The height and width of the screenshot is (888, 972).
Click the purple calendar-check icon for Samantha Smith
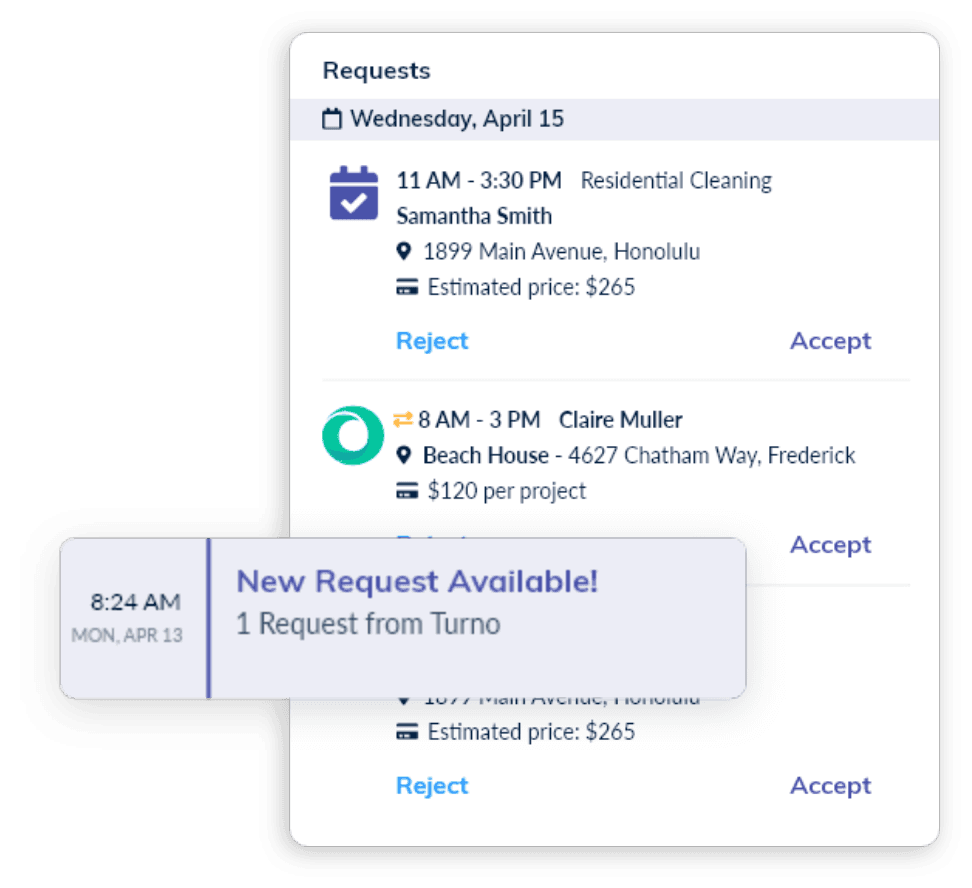click(x=353, y=193)
